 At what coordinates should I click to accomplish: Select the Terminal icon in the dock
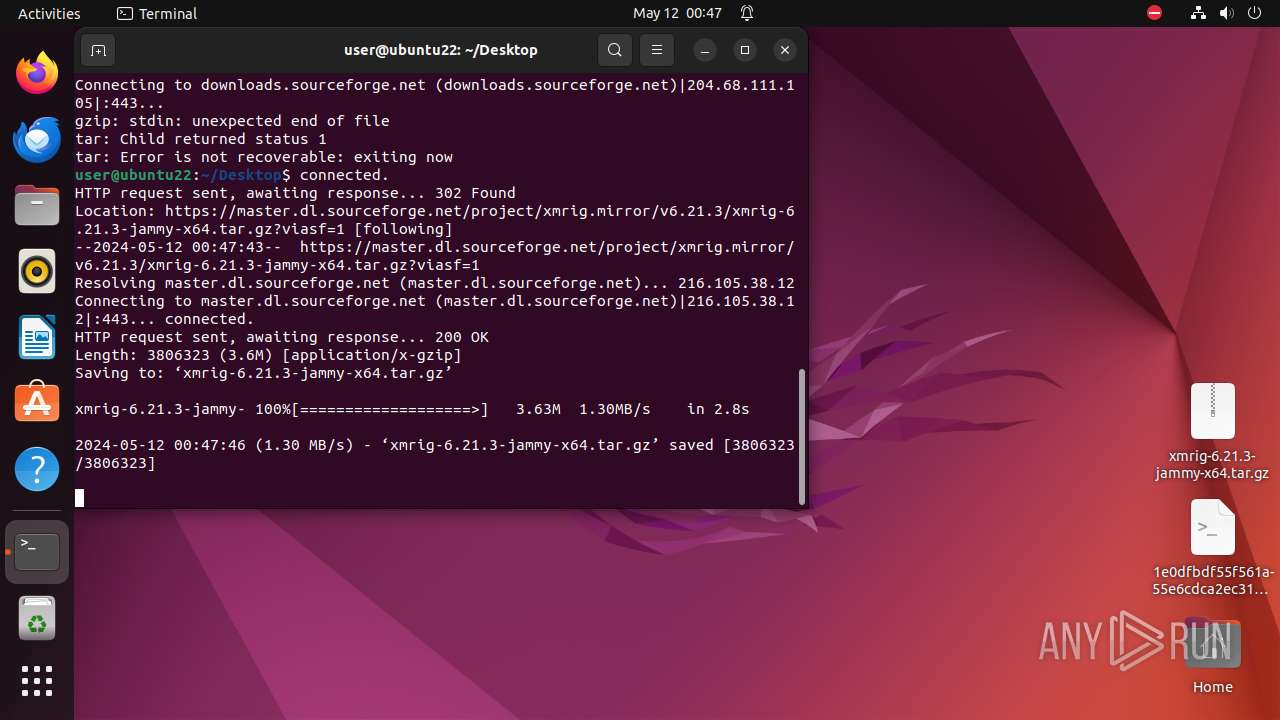tap(37, 552)
